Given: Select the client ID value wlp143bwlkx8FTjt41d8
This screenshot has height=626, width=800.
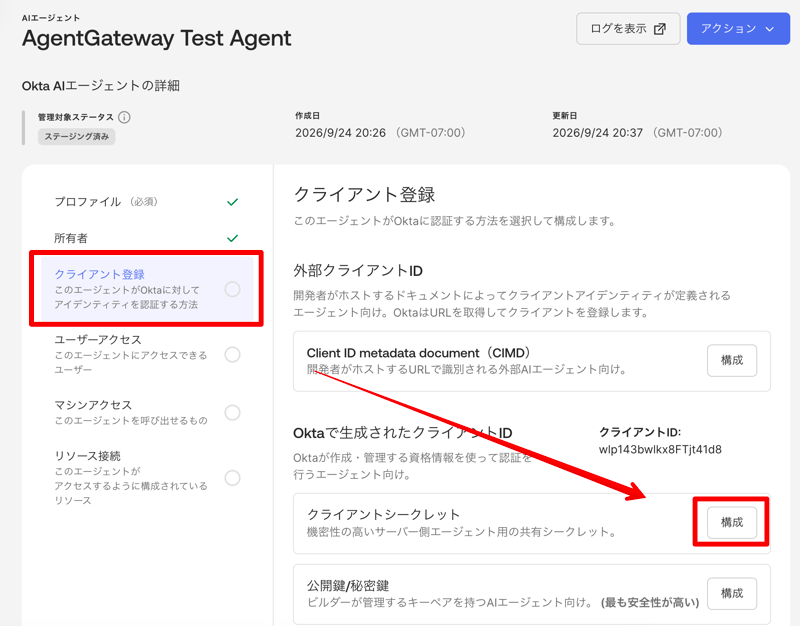Looking at the screenshot, I should point(660,449).
